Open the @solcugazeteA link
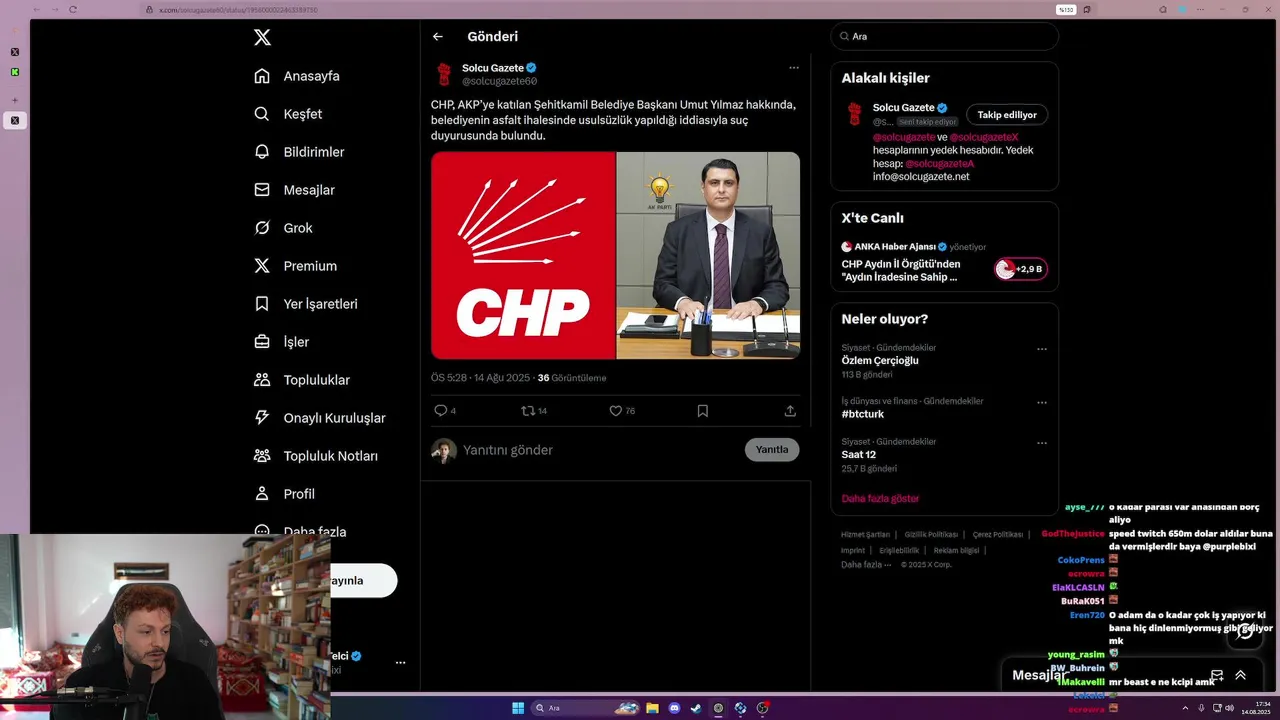The height and width of the screenshot is (720, 1280). point(939,163)
